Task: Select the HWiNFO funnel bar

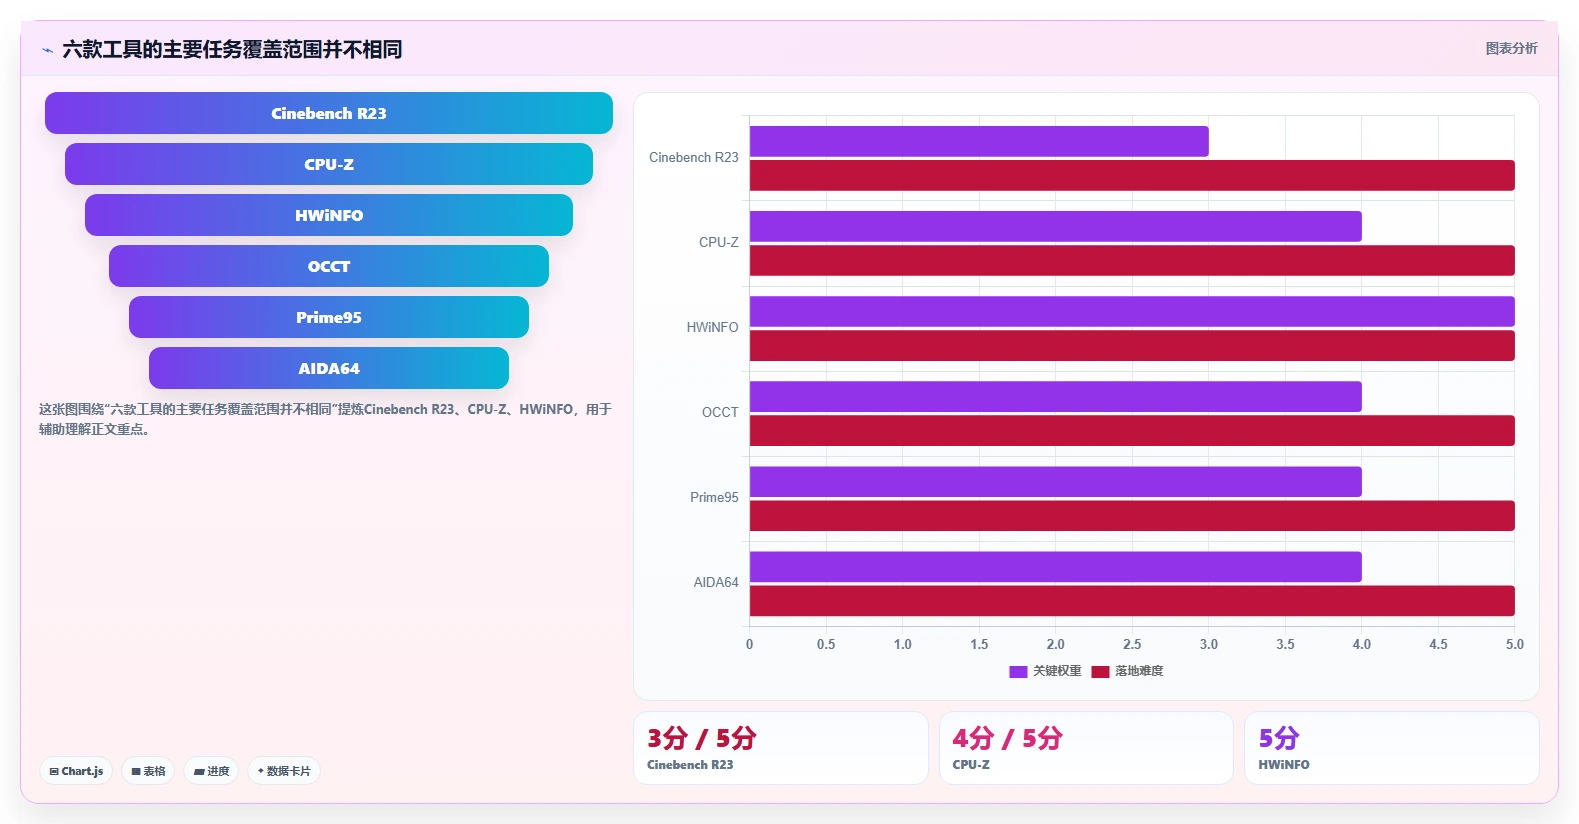Action: (x=329, y=215)
